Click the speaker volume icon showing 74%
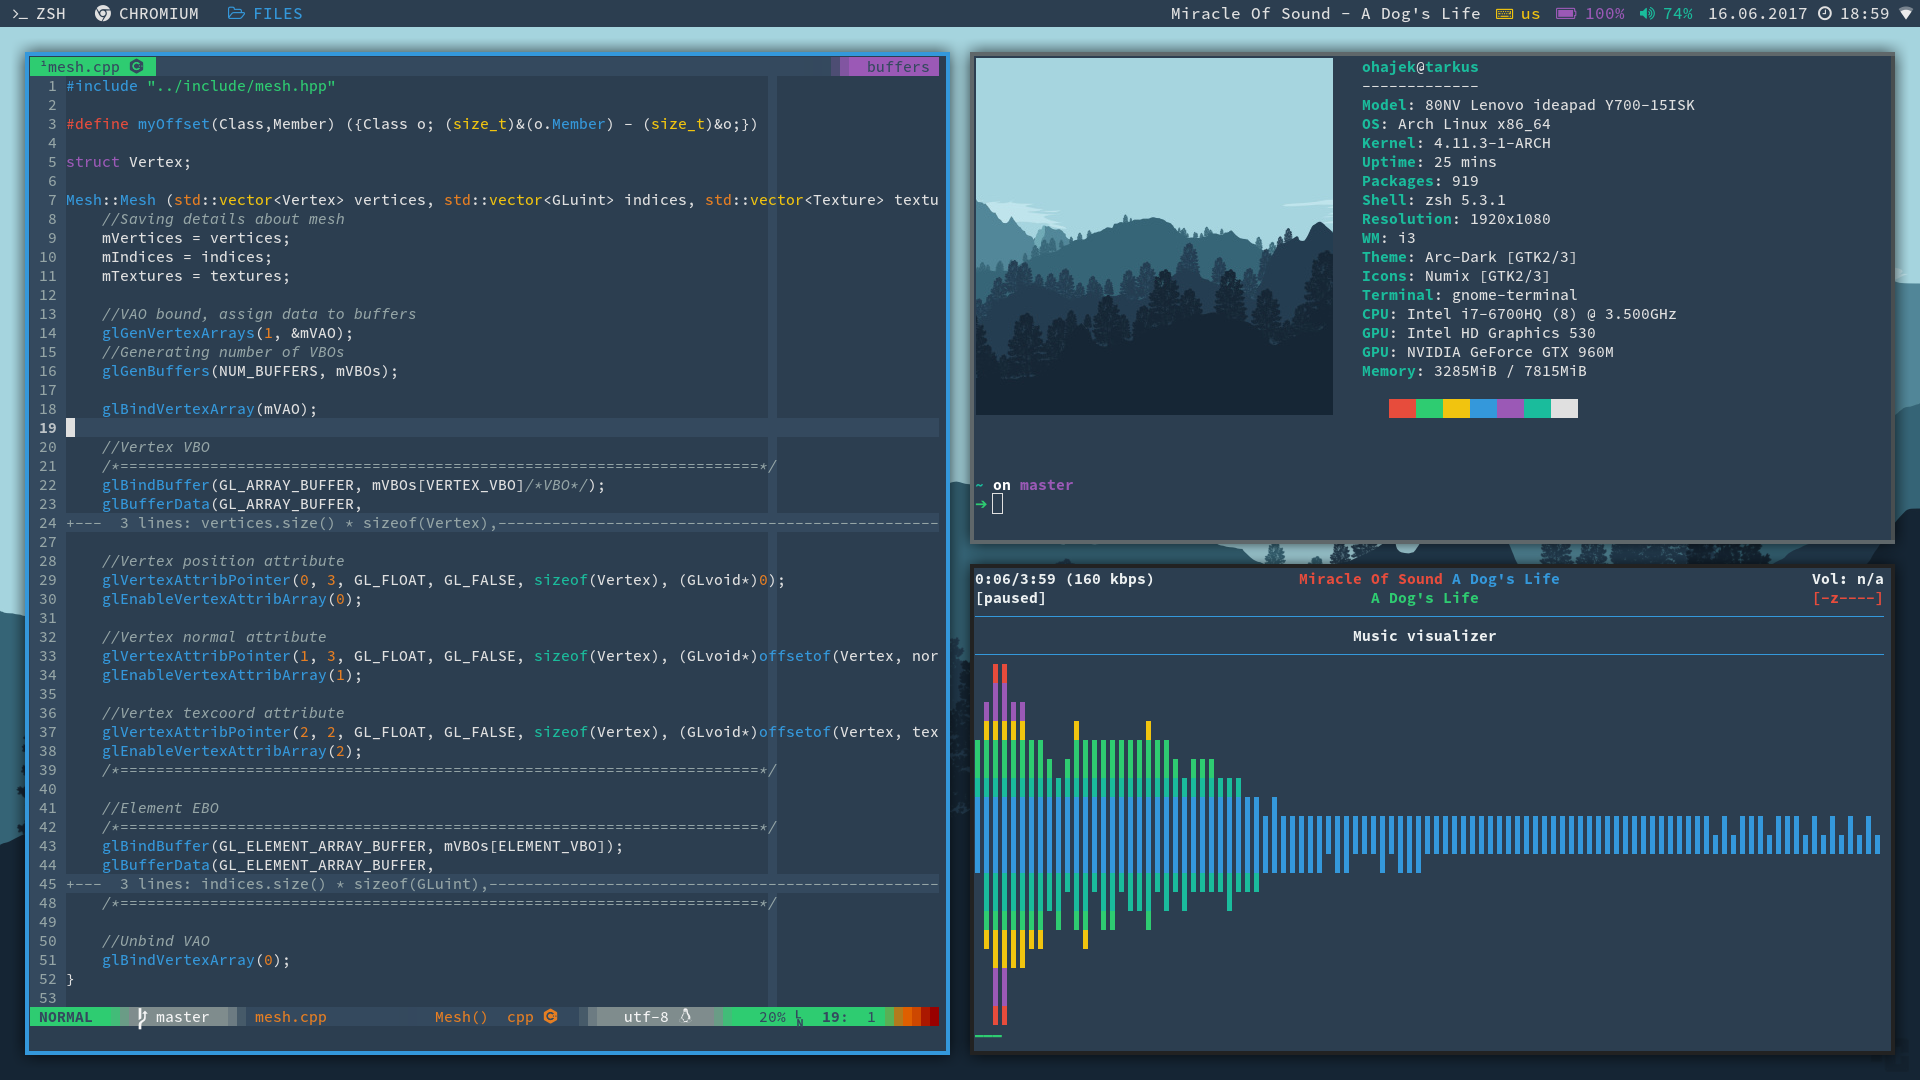 click(x=1646, y=14)
